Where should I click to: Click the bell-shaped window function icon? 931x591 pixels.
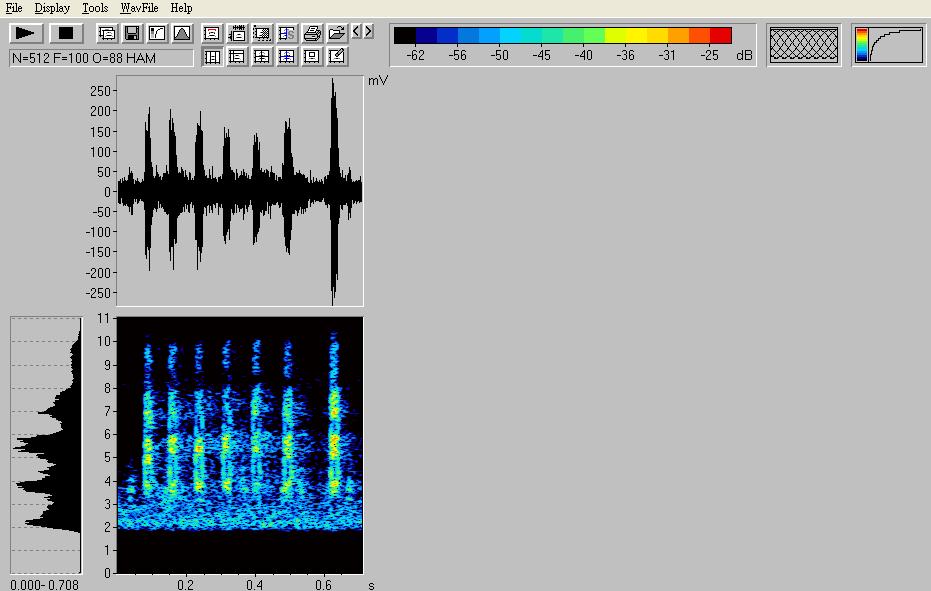pyautogui.click(x=182, y=33)
